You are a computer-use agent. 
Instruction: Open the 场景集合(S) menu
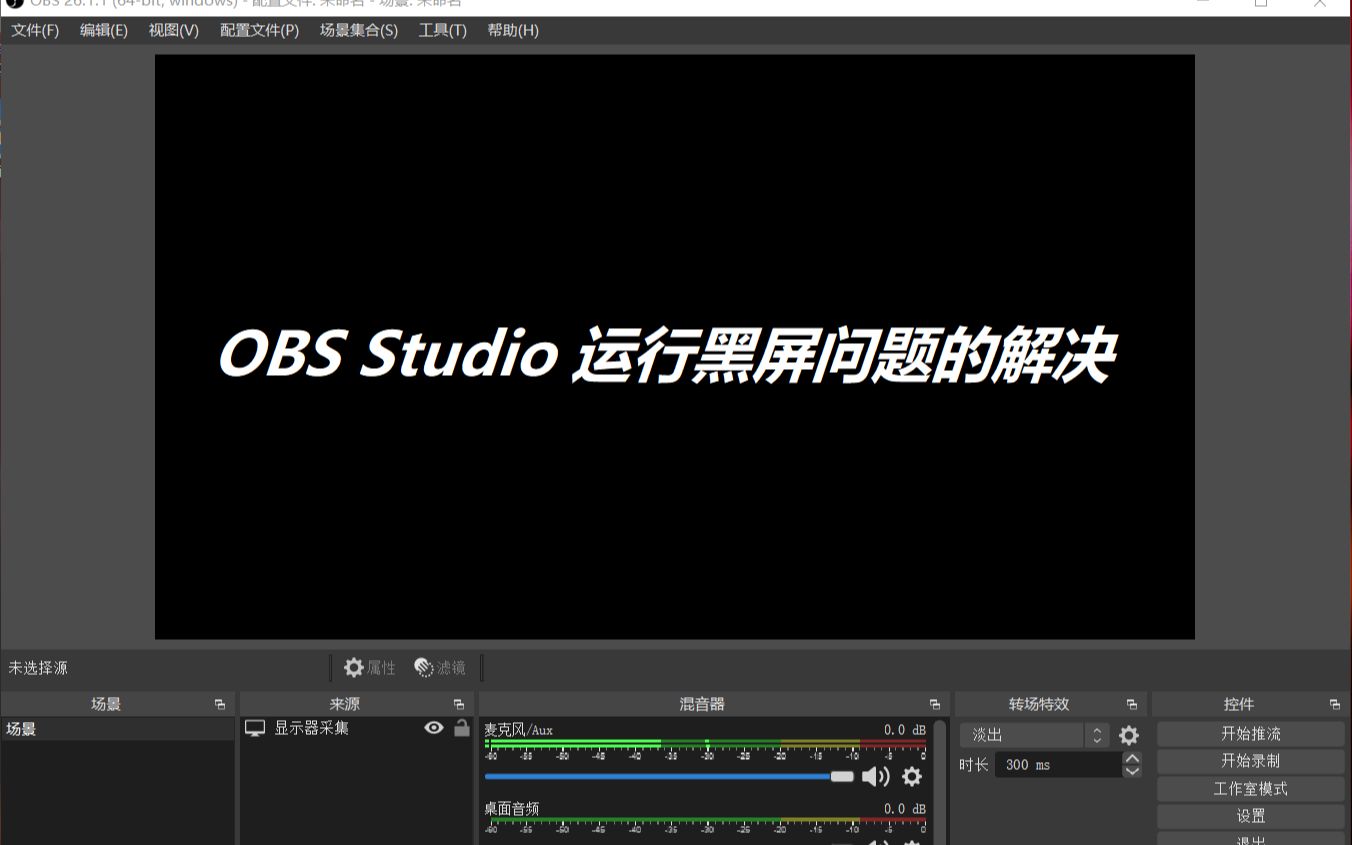click(x=358, y=30)
